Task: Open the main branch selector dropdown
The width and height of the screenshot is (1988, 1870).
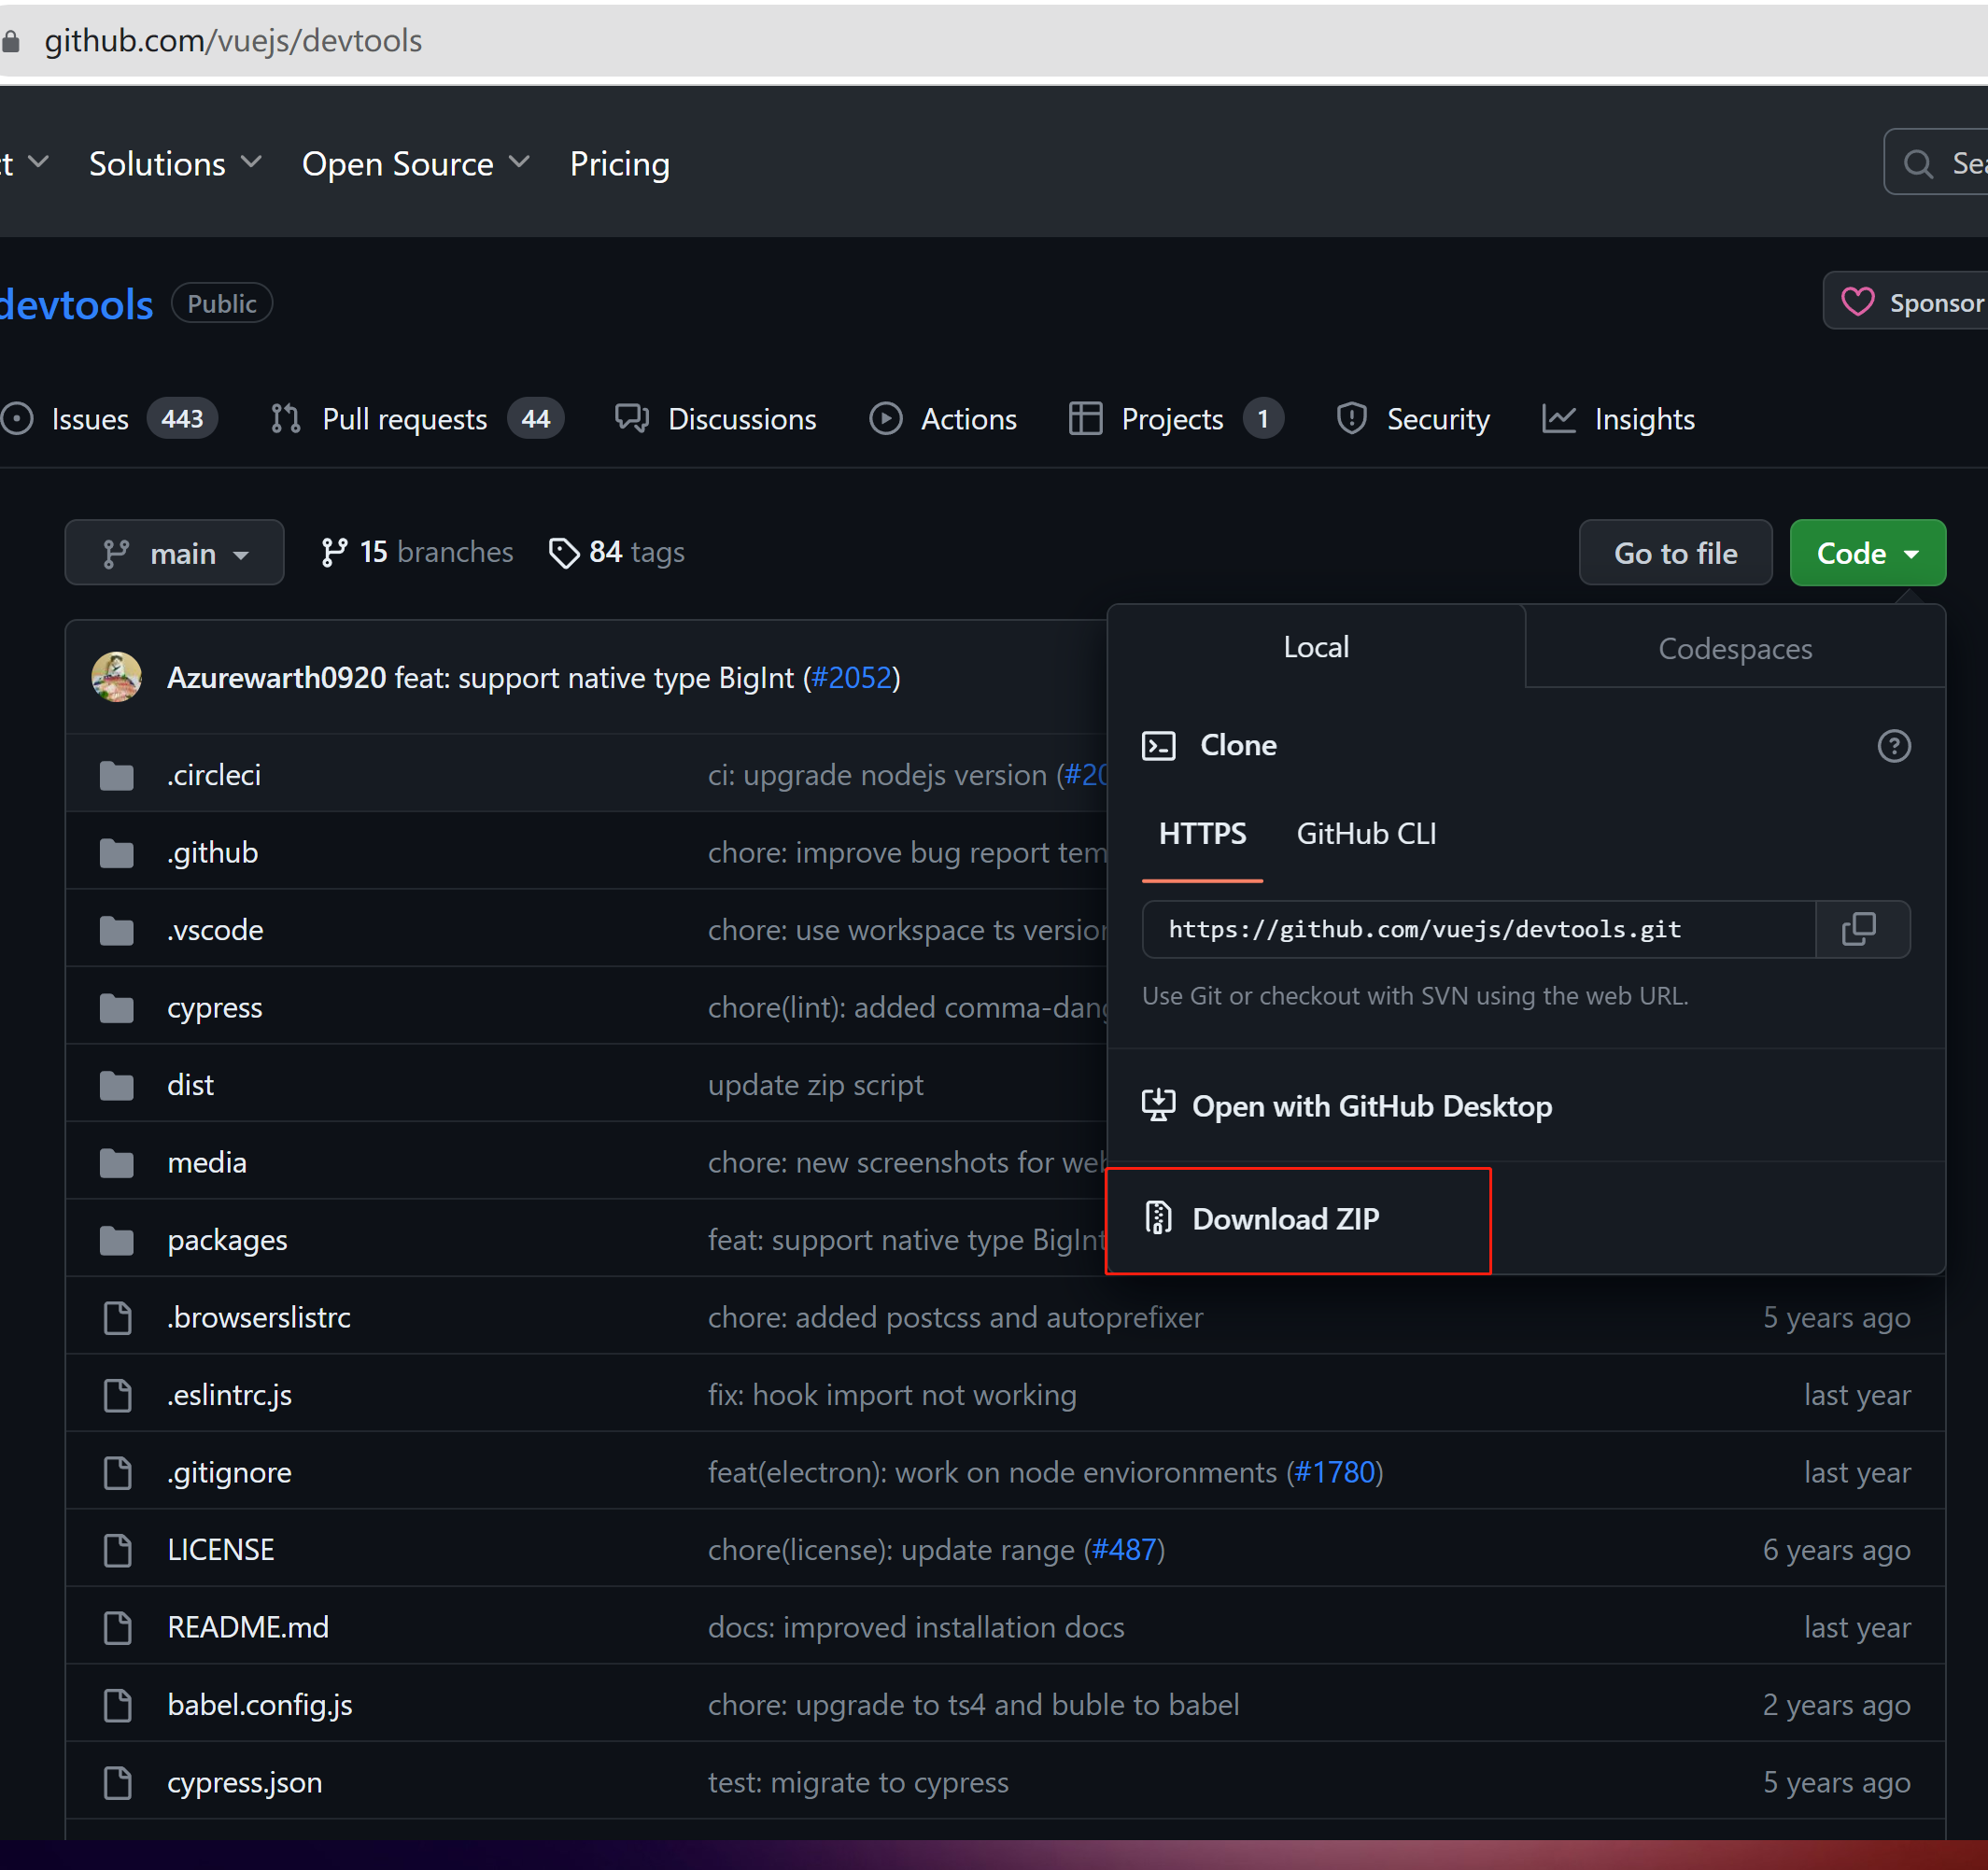Action: point(174,552)
